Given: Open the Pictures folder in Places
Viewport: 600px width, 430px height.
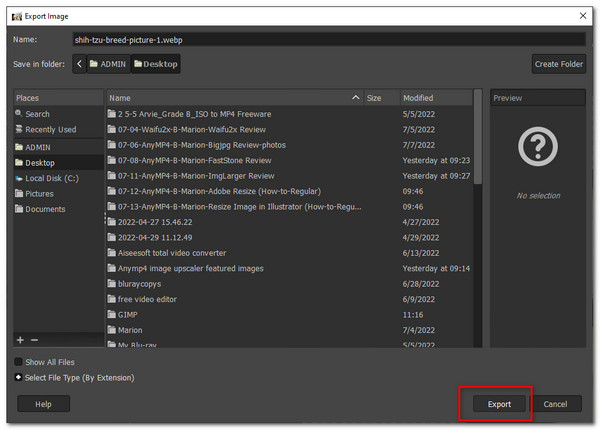Looking at the screenshot, I should coord(39,194).
